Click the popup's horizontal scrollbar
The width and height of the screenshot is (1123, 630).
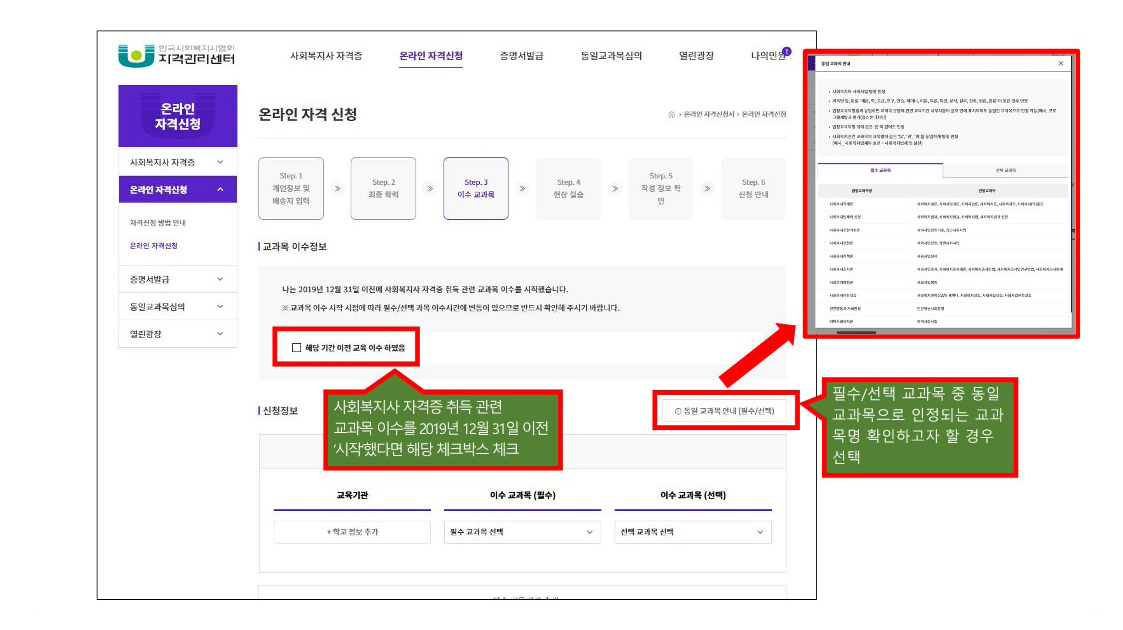click(856, 332)
